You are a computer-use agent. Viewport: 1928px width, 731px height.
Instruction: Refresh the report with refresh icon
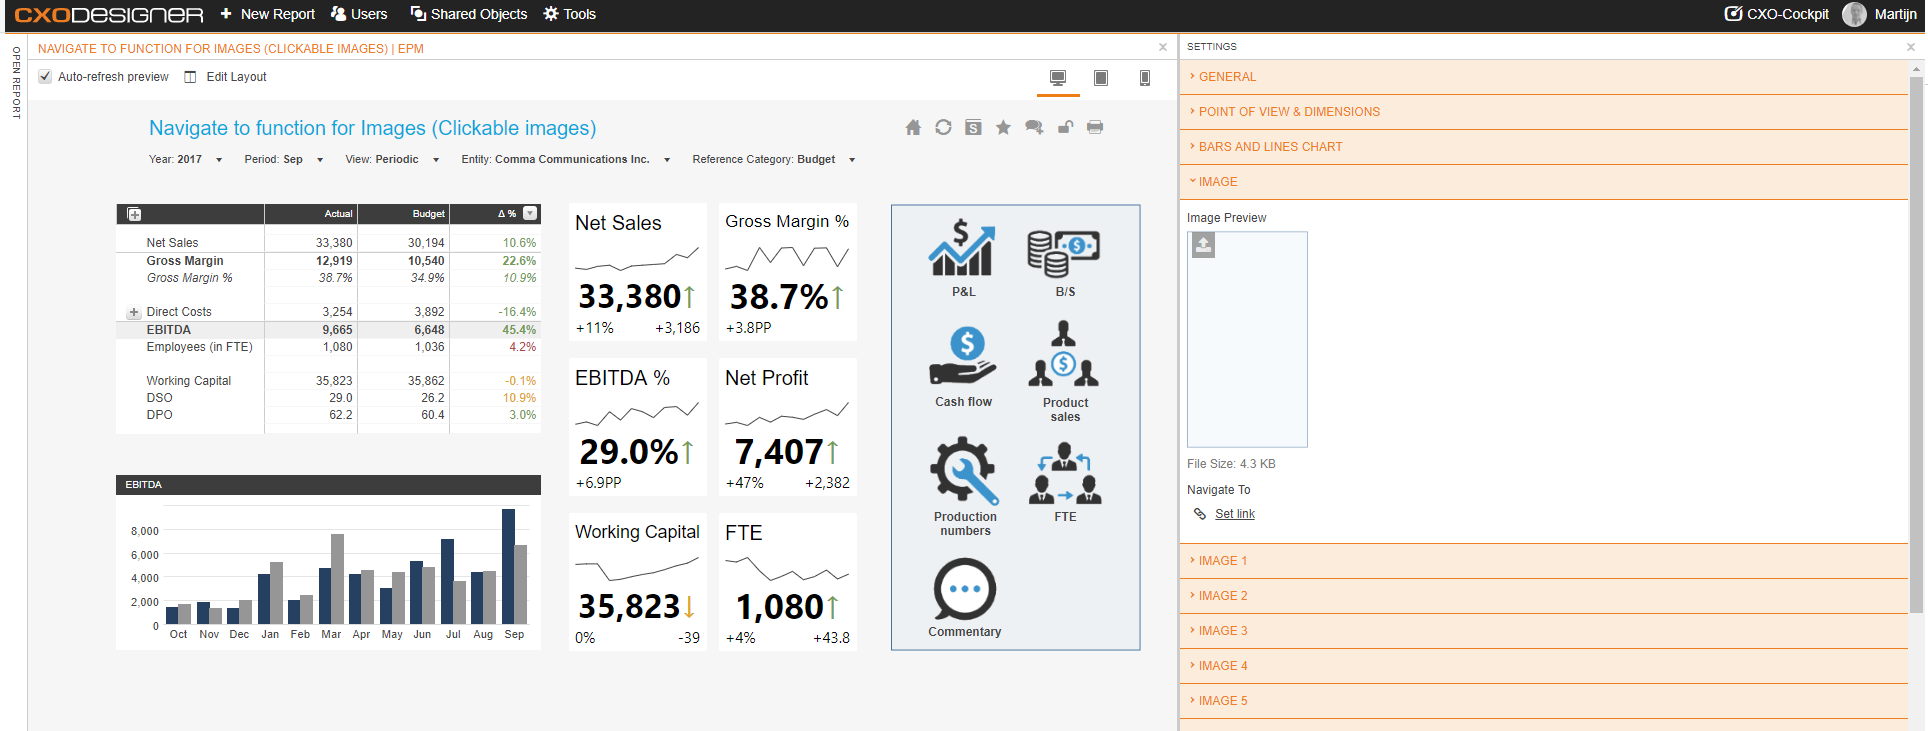click(943, 127)
